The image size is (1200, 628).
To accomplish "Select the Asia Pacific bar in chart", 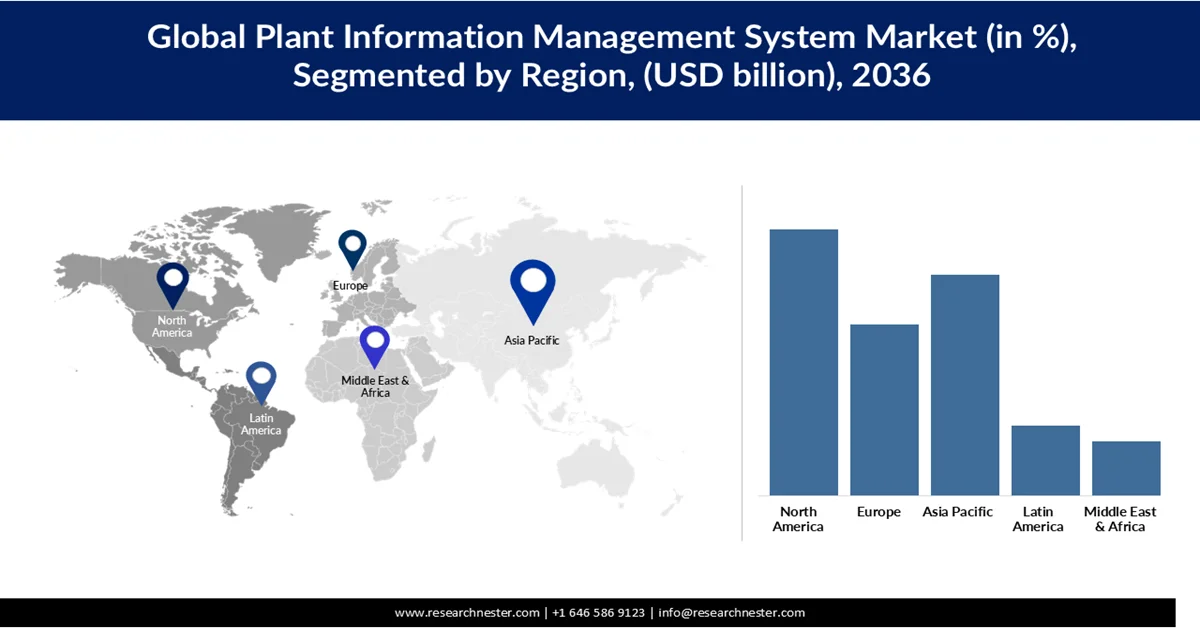I will 965,384.
